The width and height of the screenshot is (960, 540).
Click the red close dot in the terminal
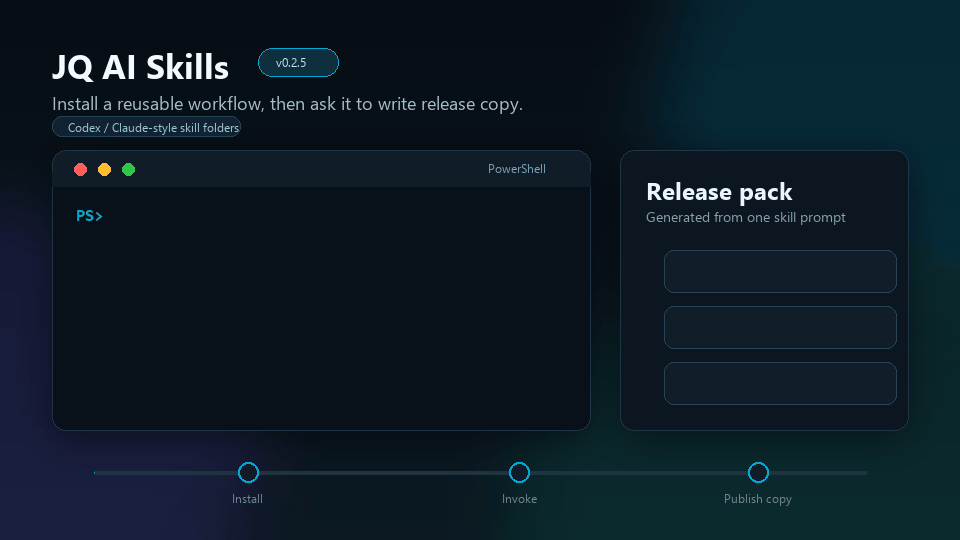[x=80, y=170]
